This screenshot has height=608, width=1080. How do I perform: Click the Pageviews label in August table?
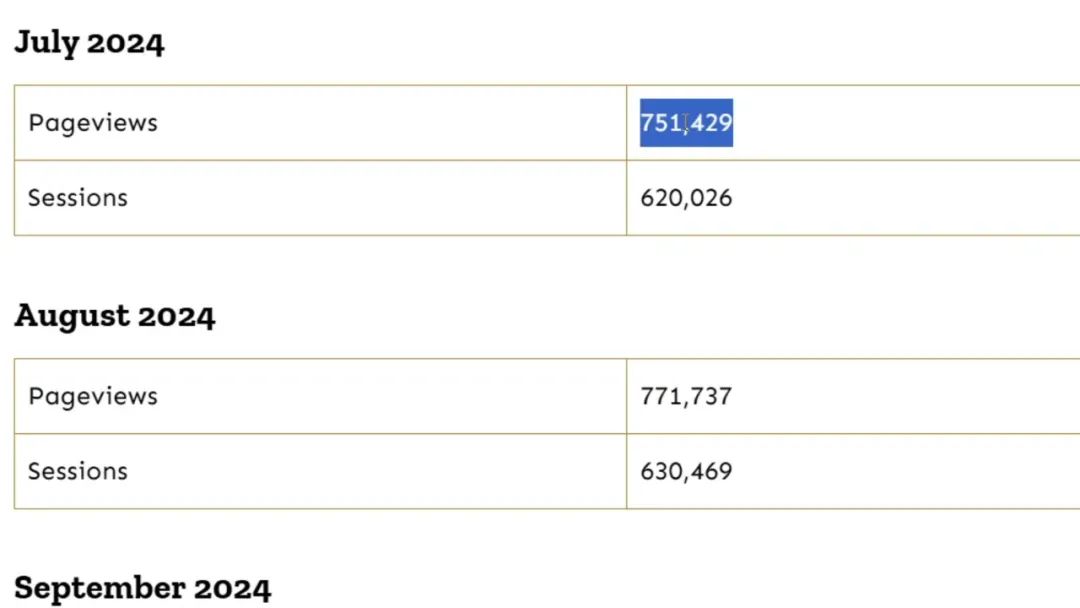point(93,396)
